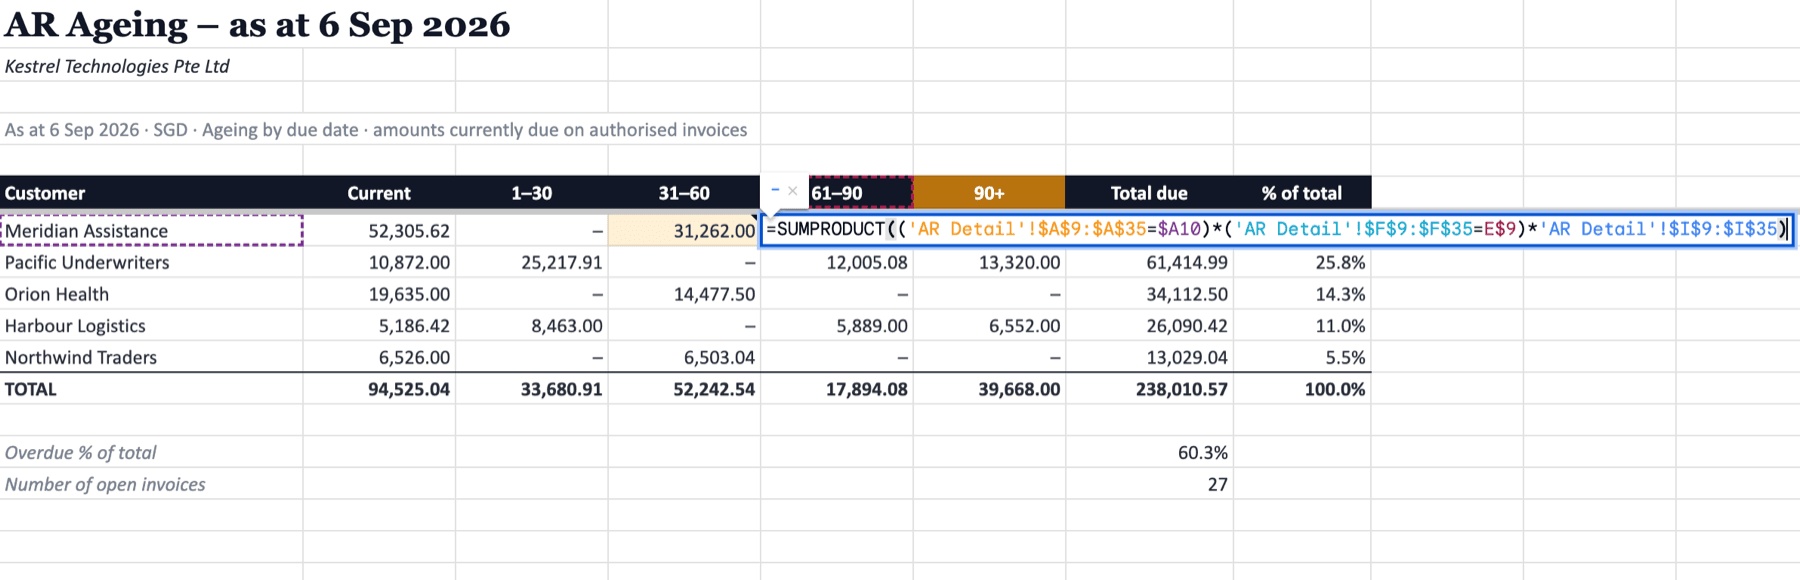Select the 238,010.57 grand total cell
1800x580 pixels.
click(x=1149, y=389)
